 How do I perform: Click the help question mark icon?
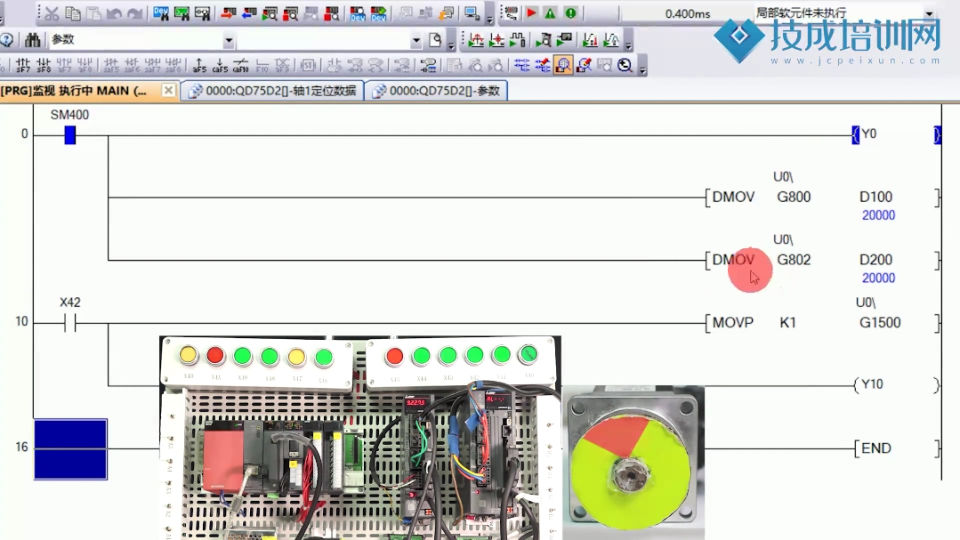[x=7, y=40]
